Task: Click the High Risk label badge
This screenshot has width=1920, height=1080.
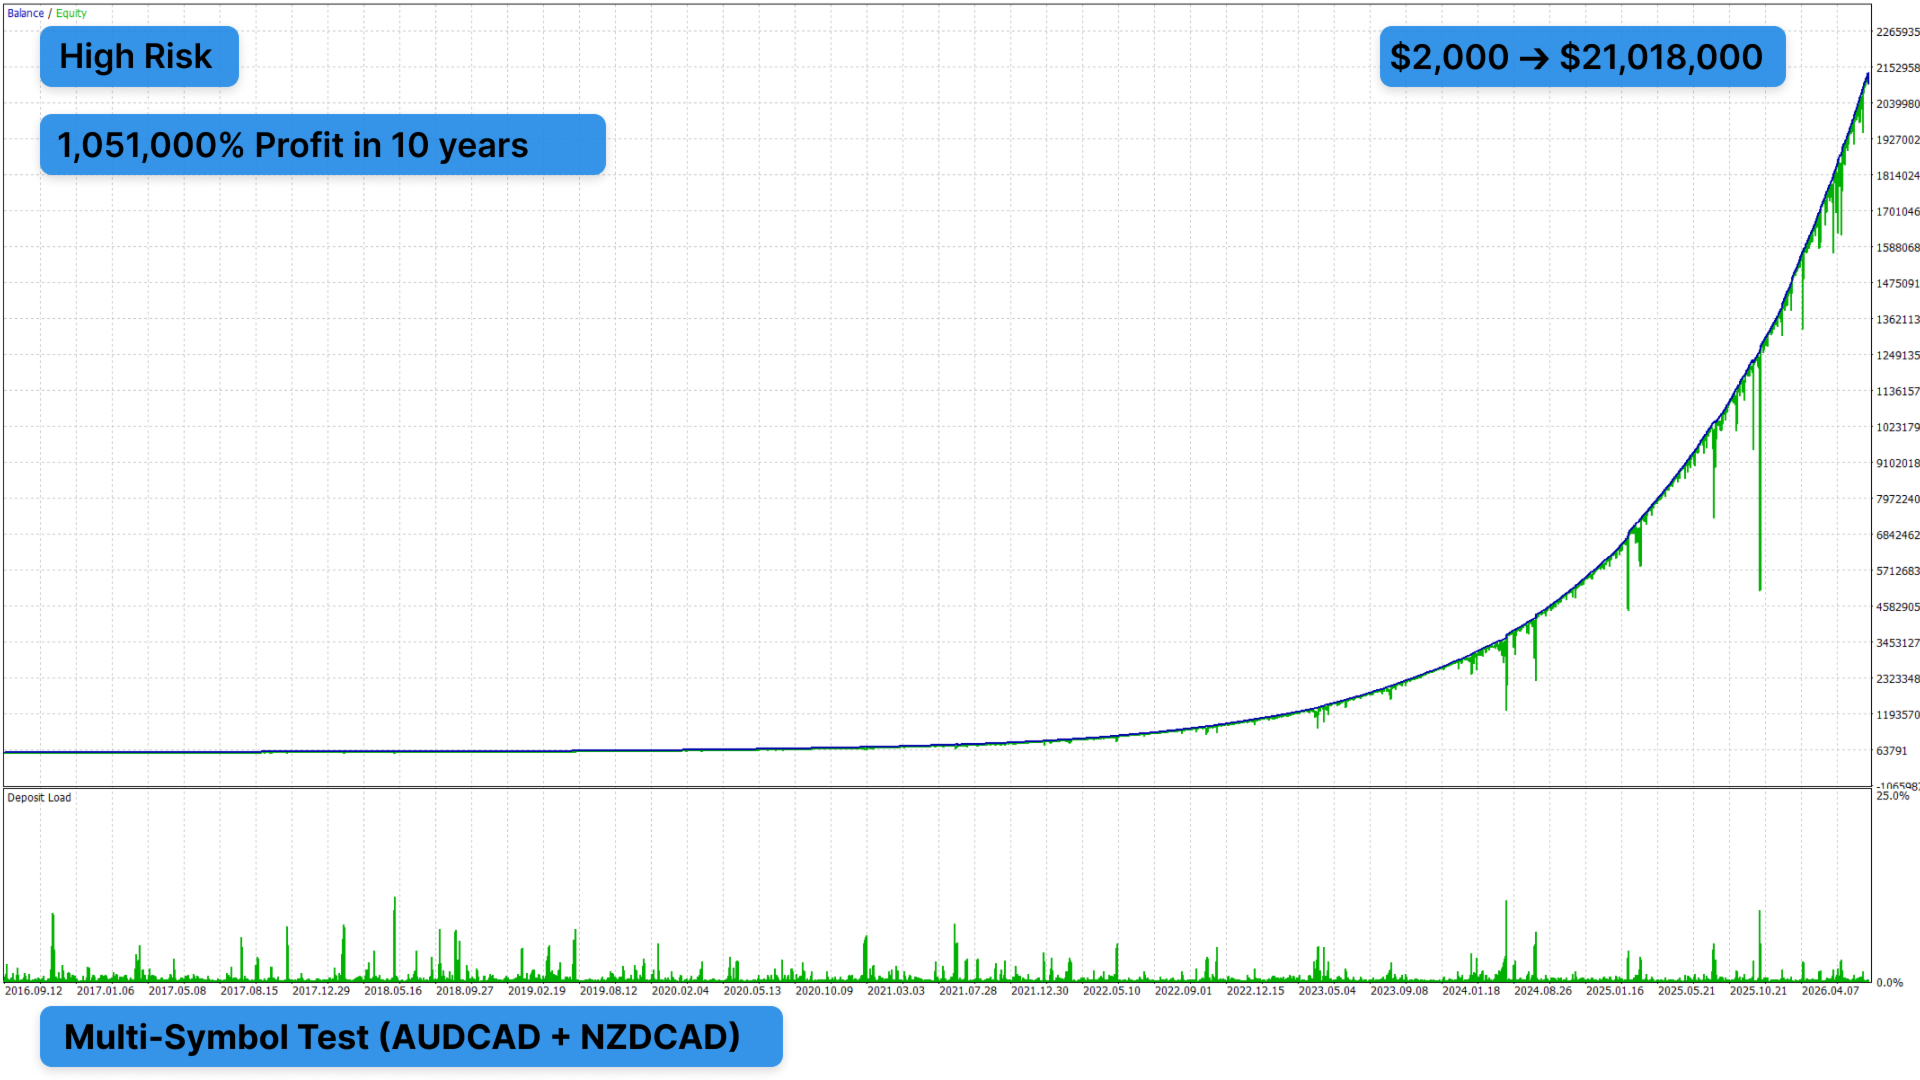Action: (x=139, y=57)
